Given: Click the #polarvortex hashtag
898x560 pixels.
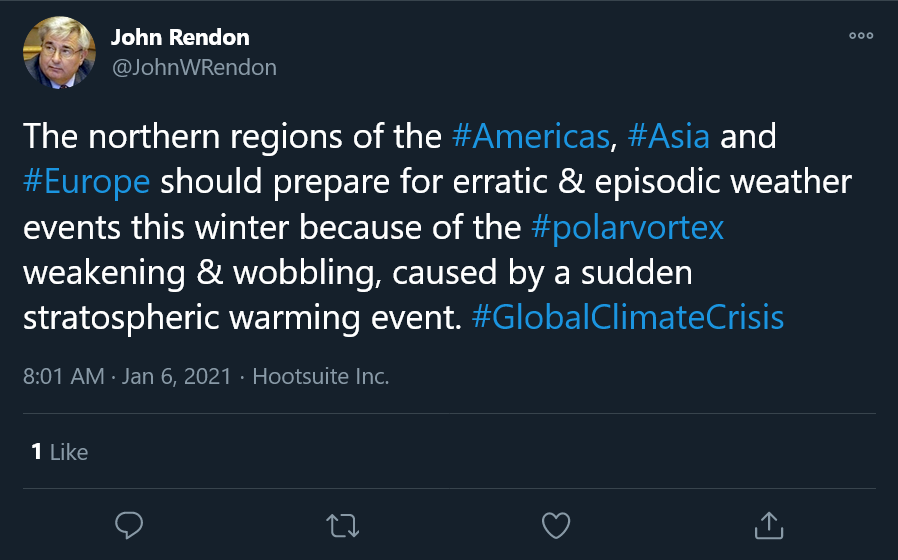Looking at the screenshot, I should [x=627, y=227].
